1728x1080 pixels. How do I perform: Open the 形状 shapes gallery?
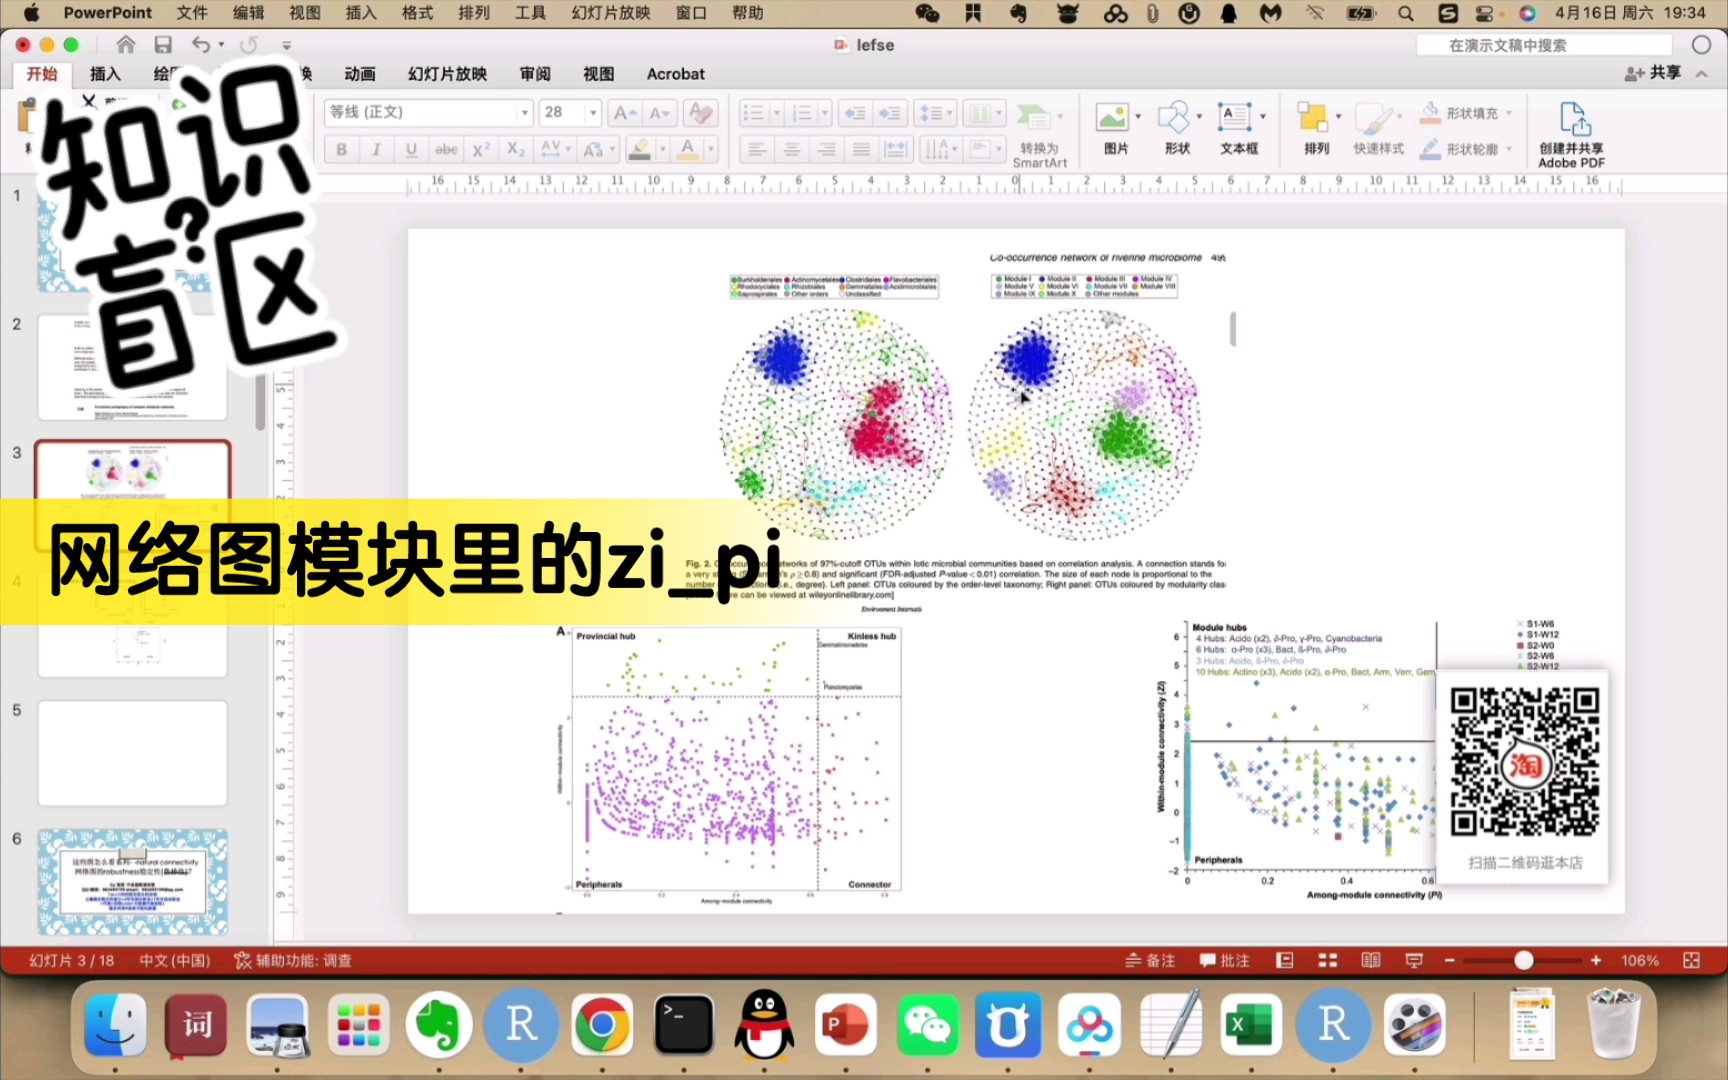coord(1177,130)
